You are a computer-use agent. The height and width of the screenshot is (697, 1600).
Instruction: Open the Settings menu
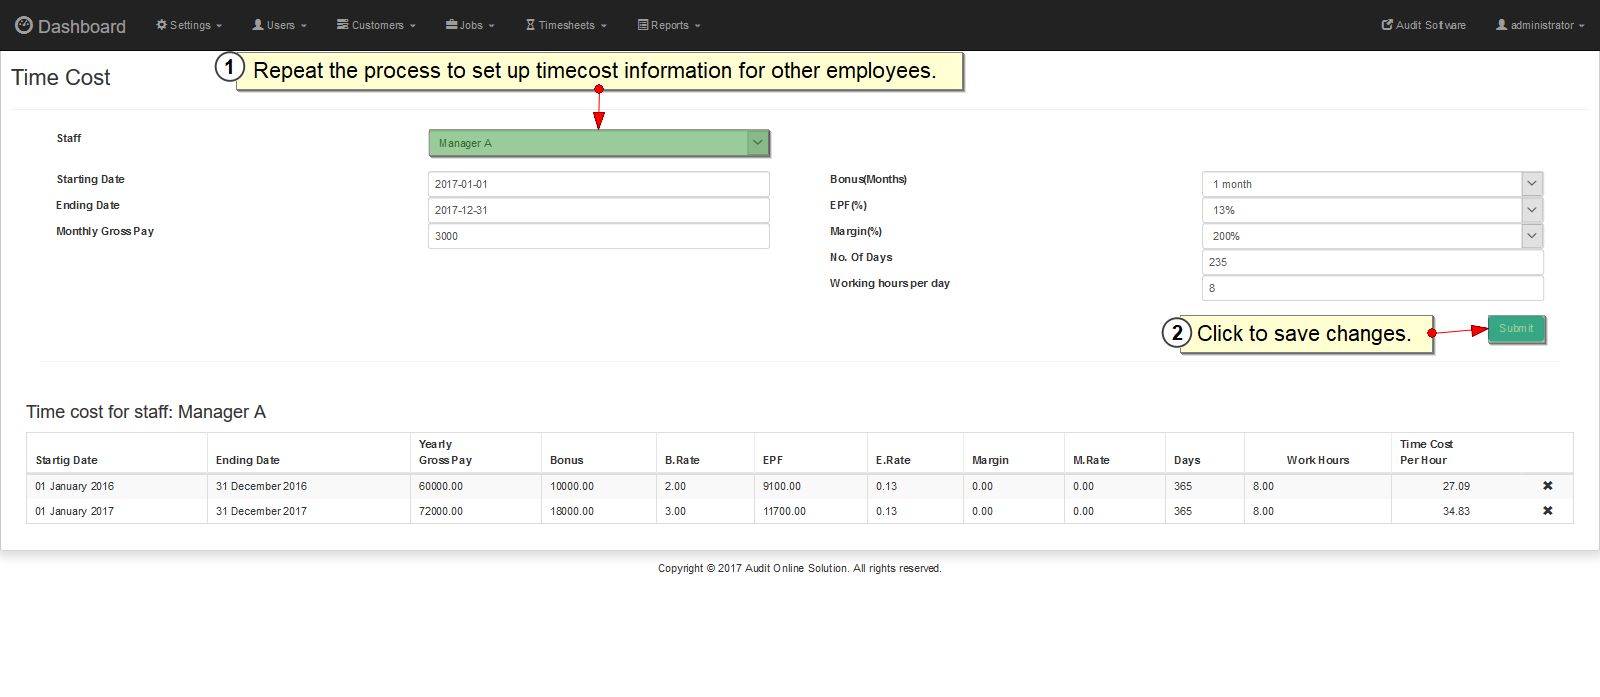pos(189,25)
